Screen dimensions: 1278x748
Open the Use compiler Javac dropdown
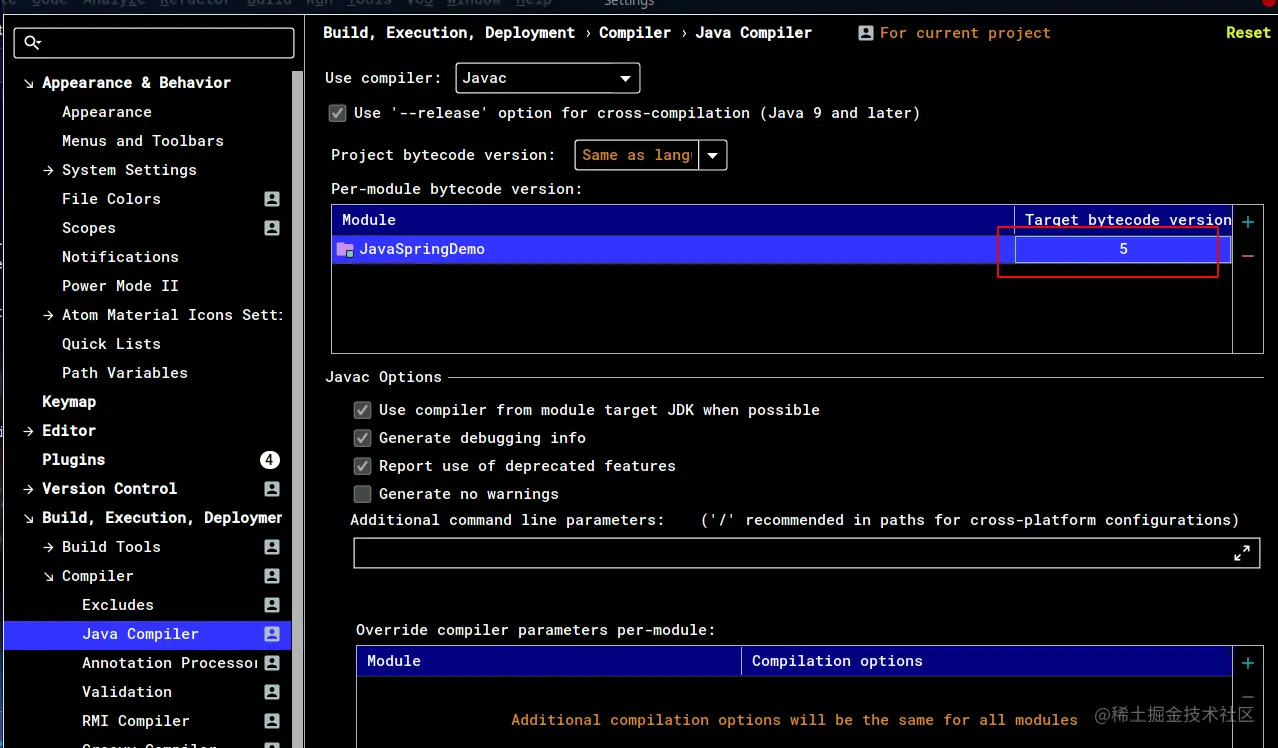point(548,78)
